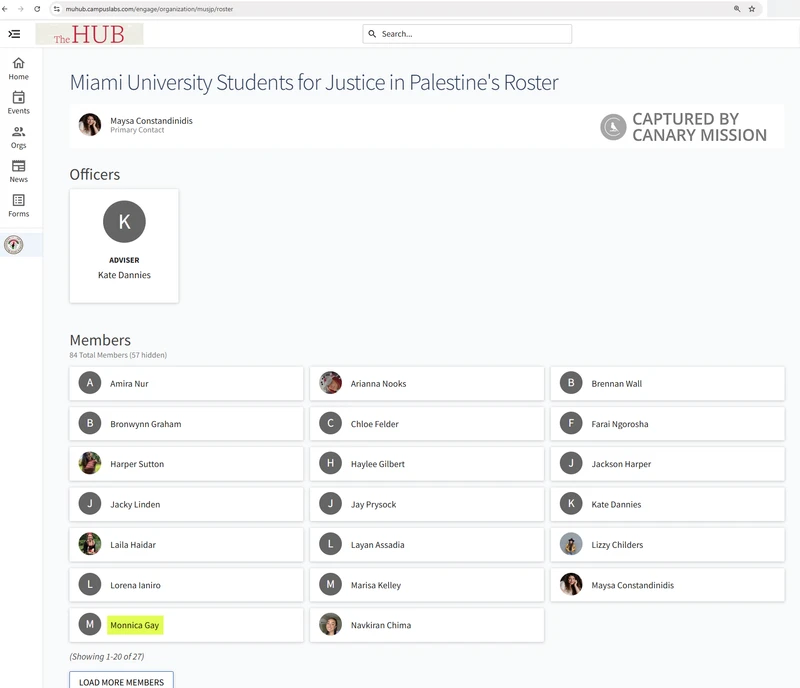Viewport: 800px width, 688px height.
Task: Click the '(Showing 1-20 of 27)' text
Action: tap(107, 656)
